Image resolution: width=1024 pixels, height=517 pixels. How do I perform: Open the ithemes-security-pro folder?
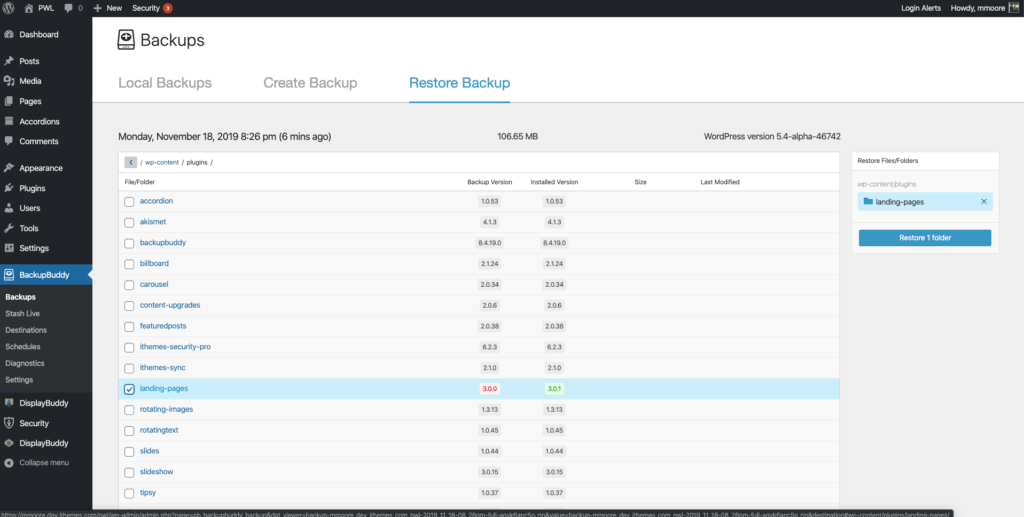coord(175,347)
